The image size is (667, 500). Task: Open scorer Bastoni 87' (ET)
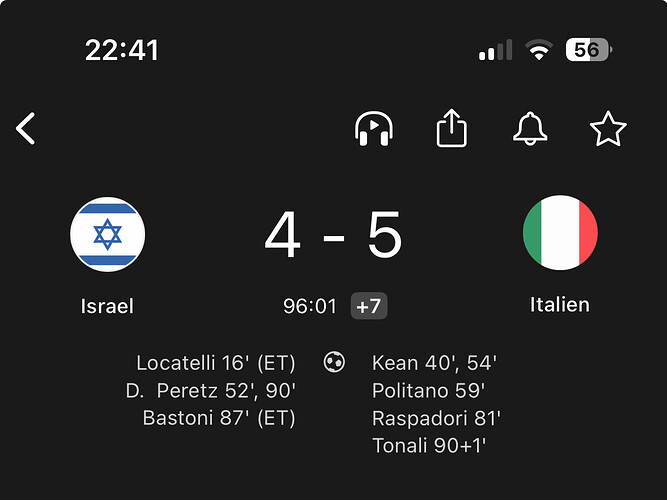[x=219, y=418]
